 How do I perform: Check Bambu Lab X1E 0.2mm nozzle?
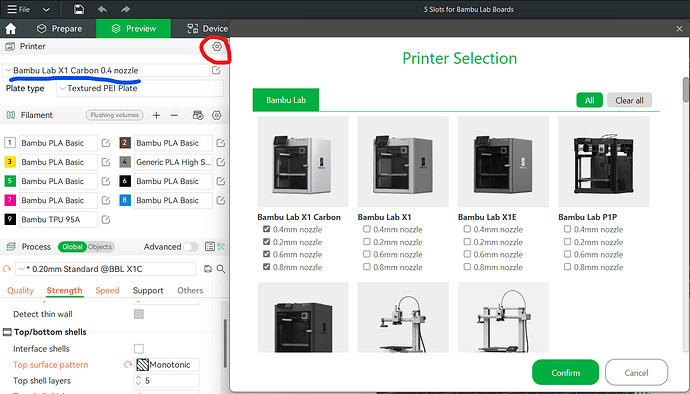point(467,242)
